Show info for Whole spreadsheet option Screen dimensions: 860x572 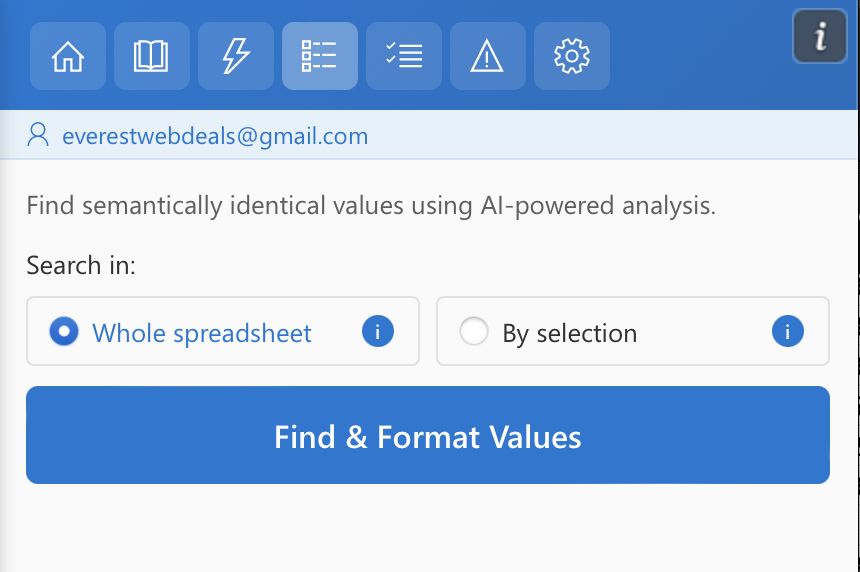tap(377, 331)
